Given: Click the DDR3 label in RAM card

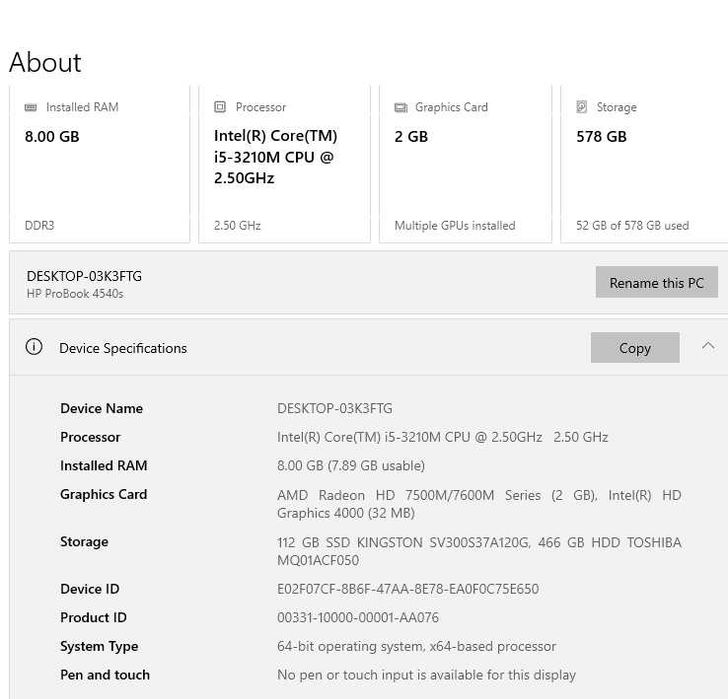Looking at the screenshot, I should (x=39, y=226).
